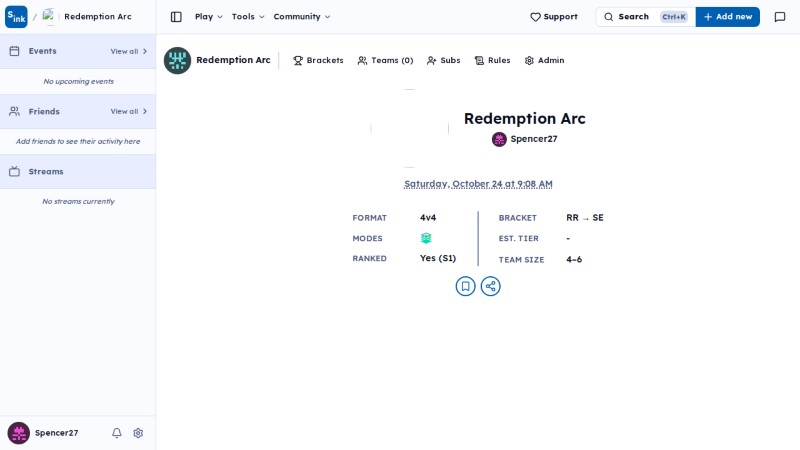Click the Subs person-plus icon

point(432,60)
